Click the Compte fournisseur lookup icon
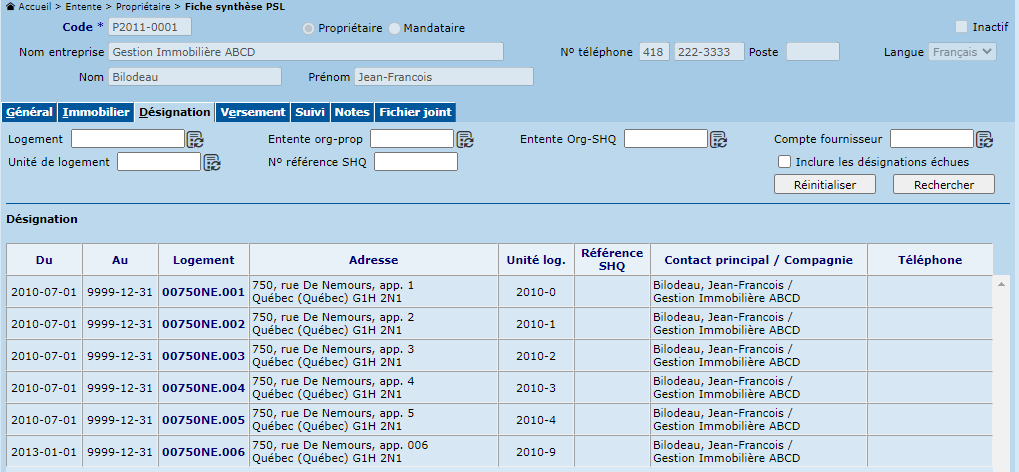This screenshot has height=472, width=1019. tap(984, 140)
